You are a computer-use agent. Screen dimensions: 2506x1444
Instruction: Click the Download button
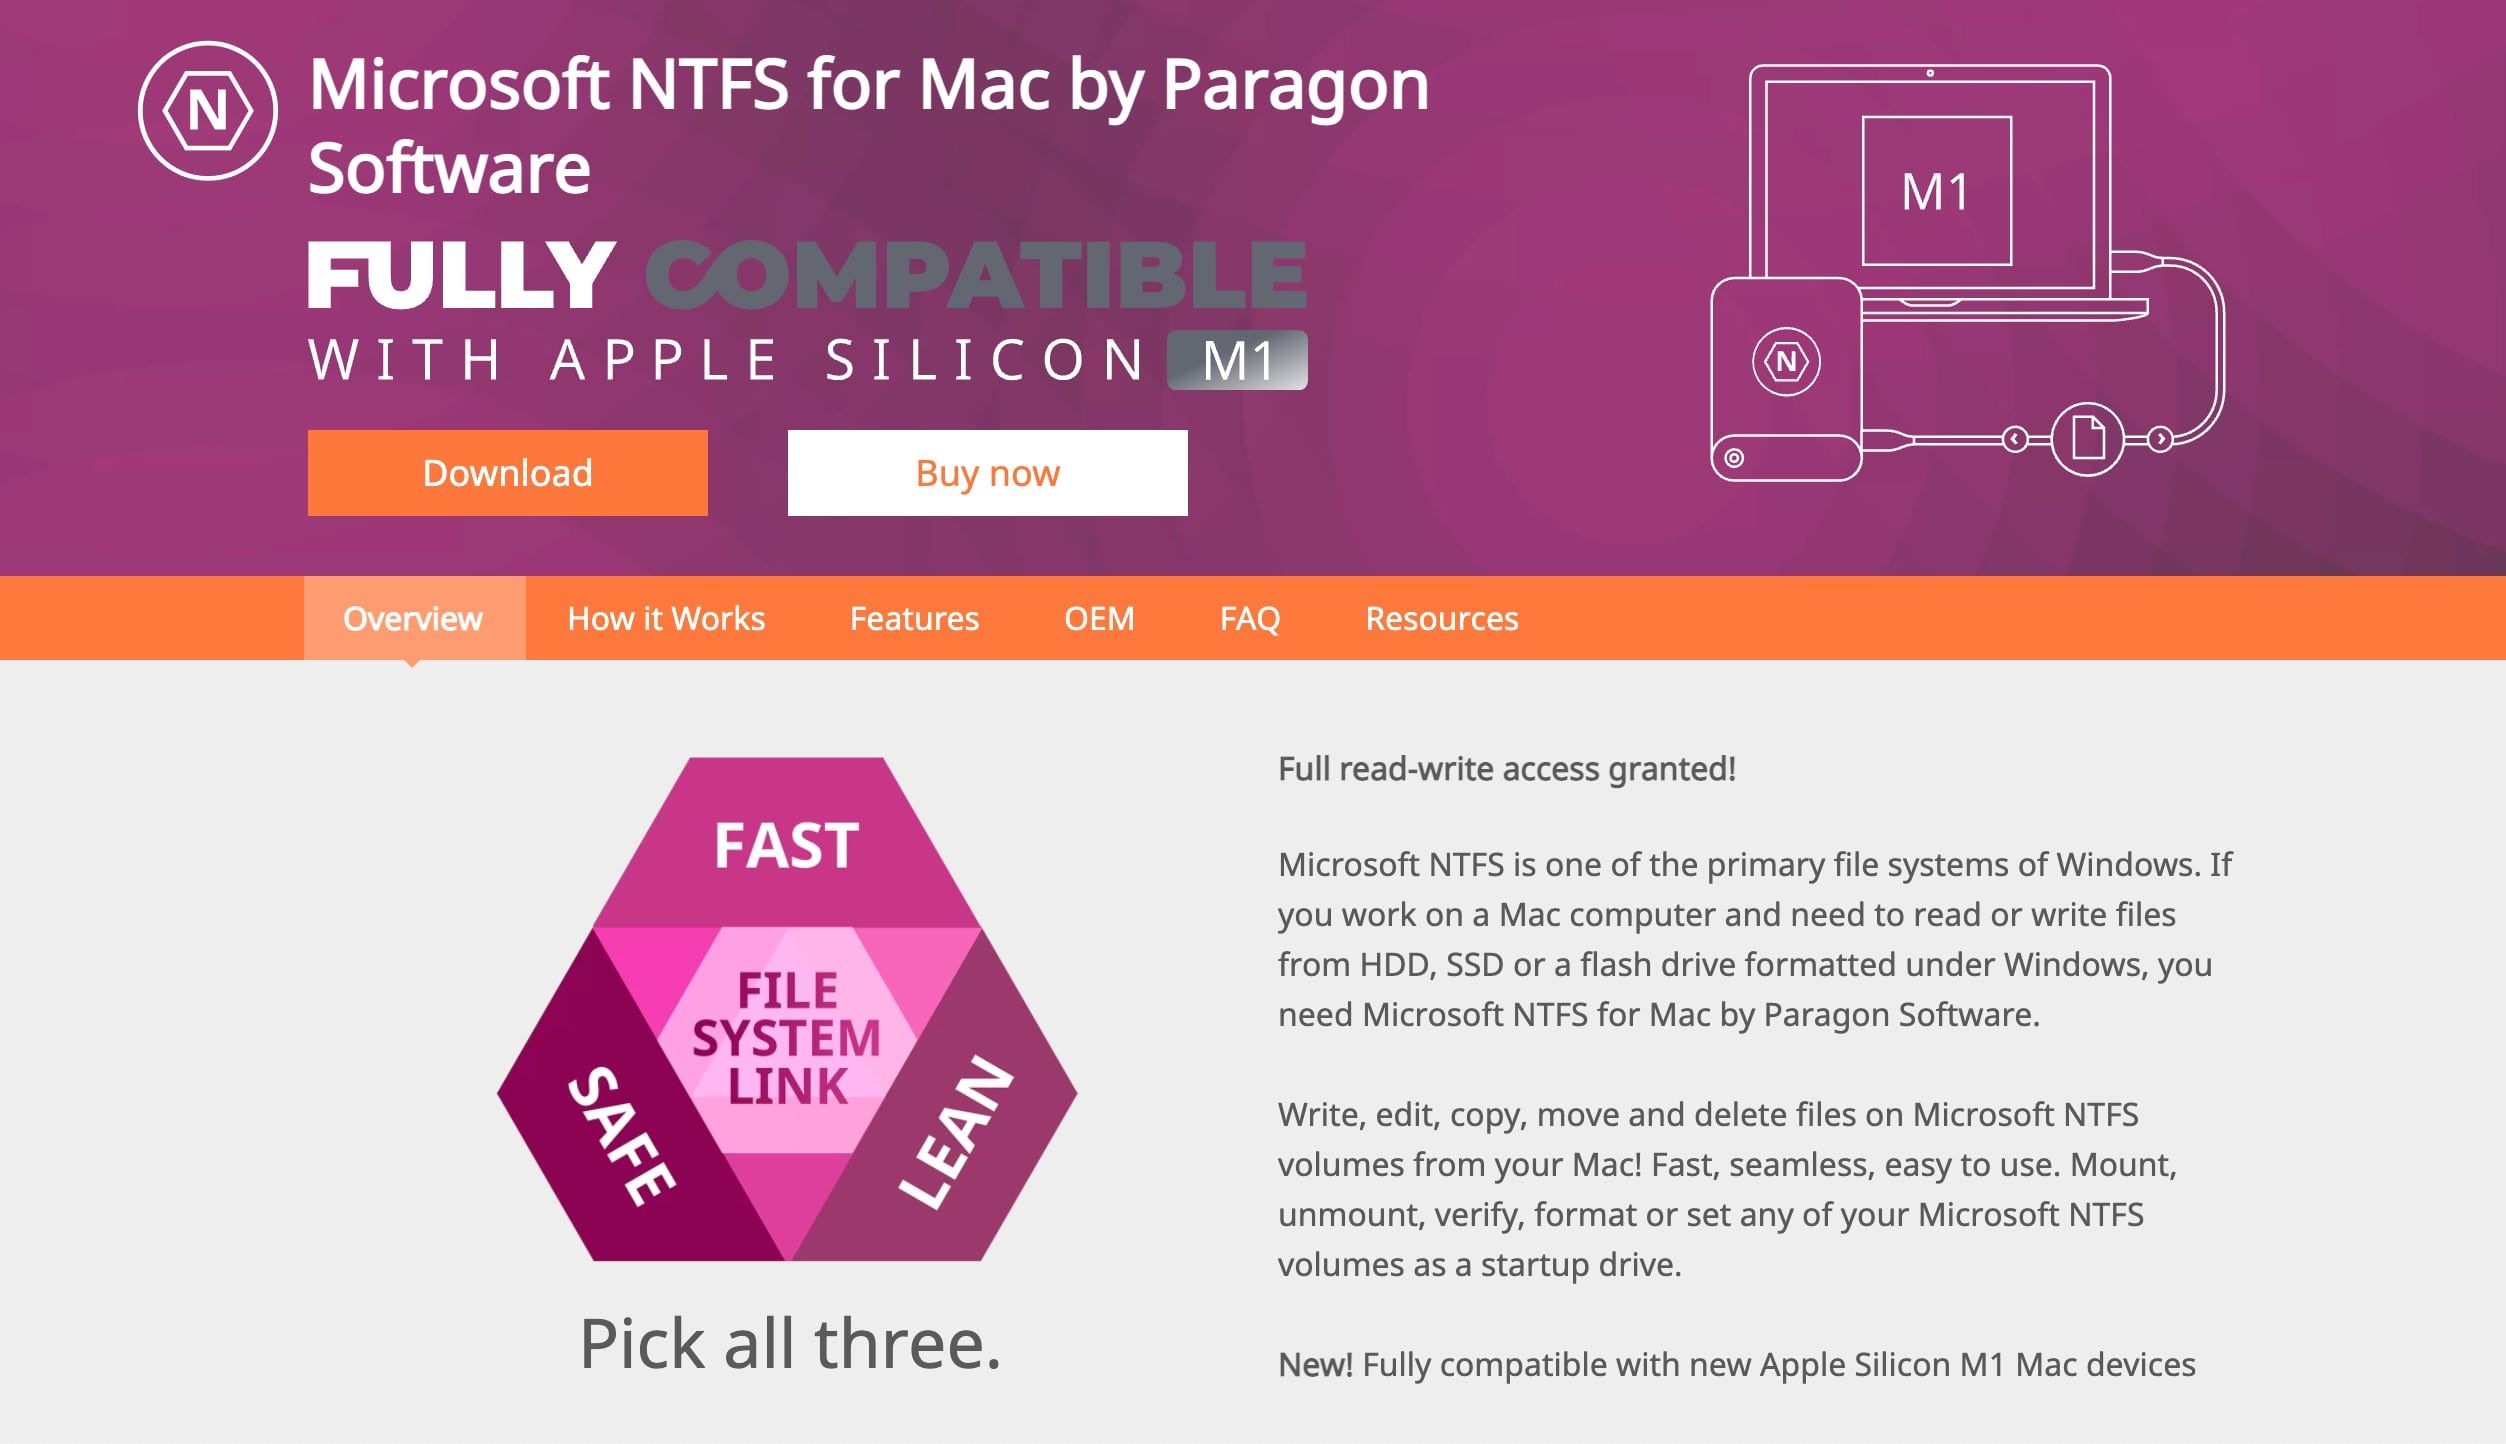coord(506,472)
